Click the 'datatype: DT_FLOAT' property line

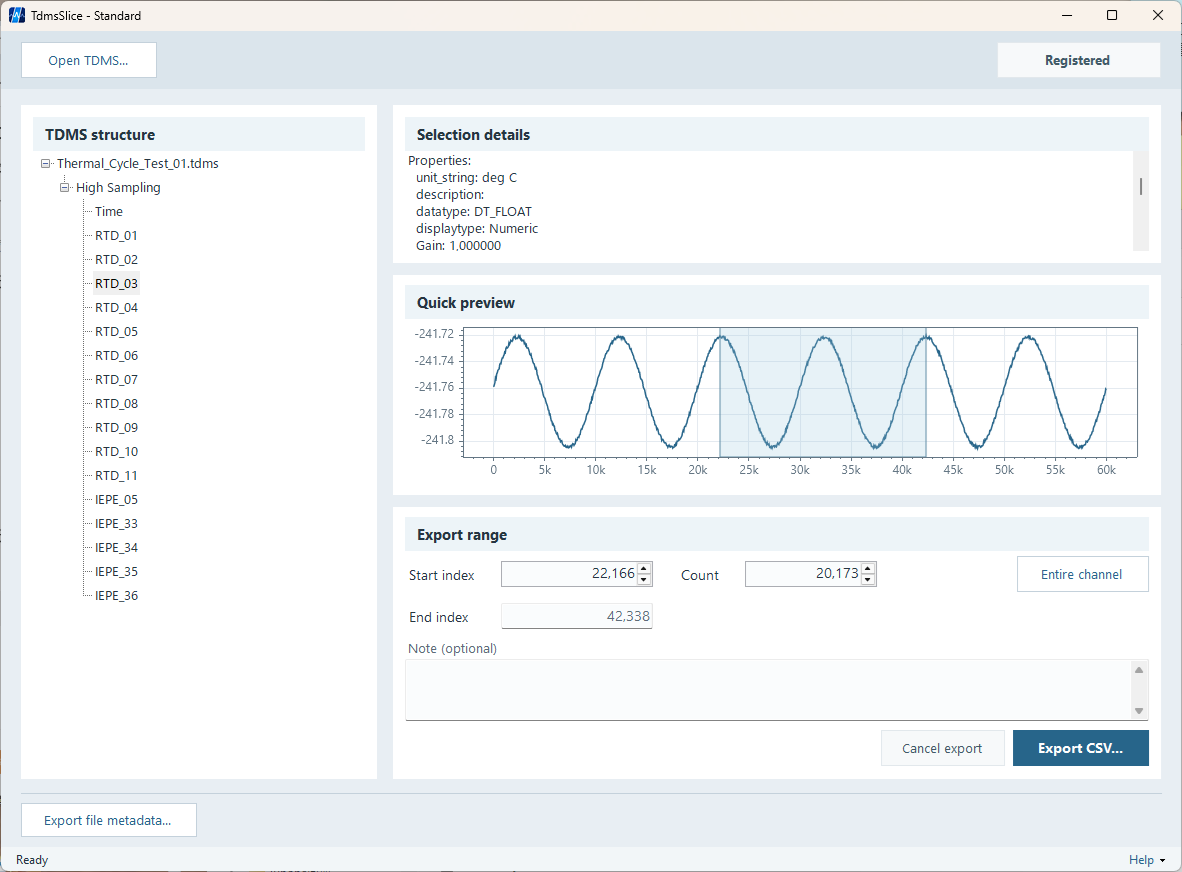473,212
